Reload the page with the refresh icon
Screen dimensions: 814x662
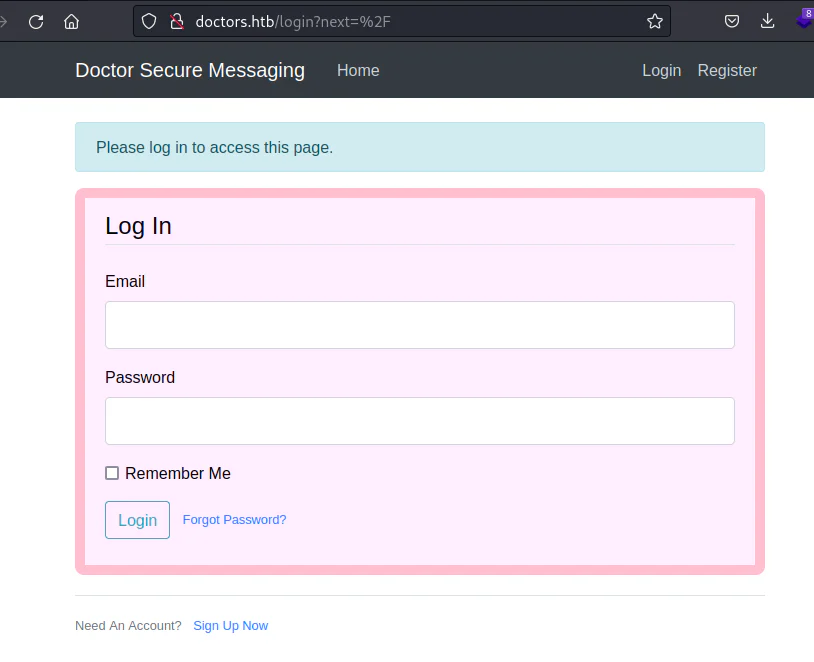point(36,22)
